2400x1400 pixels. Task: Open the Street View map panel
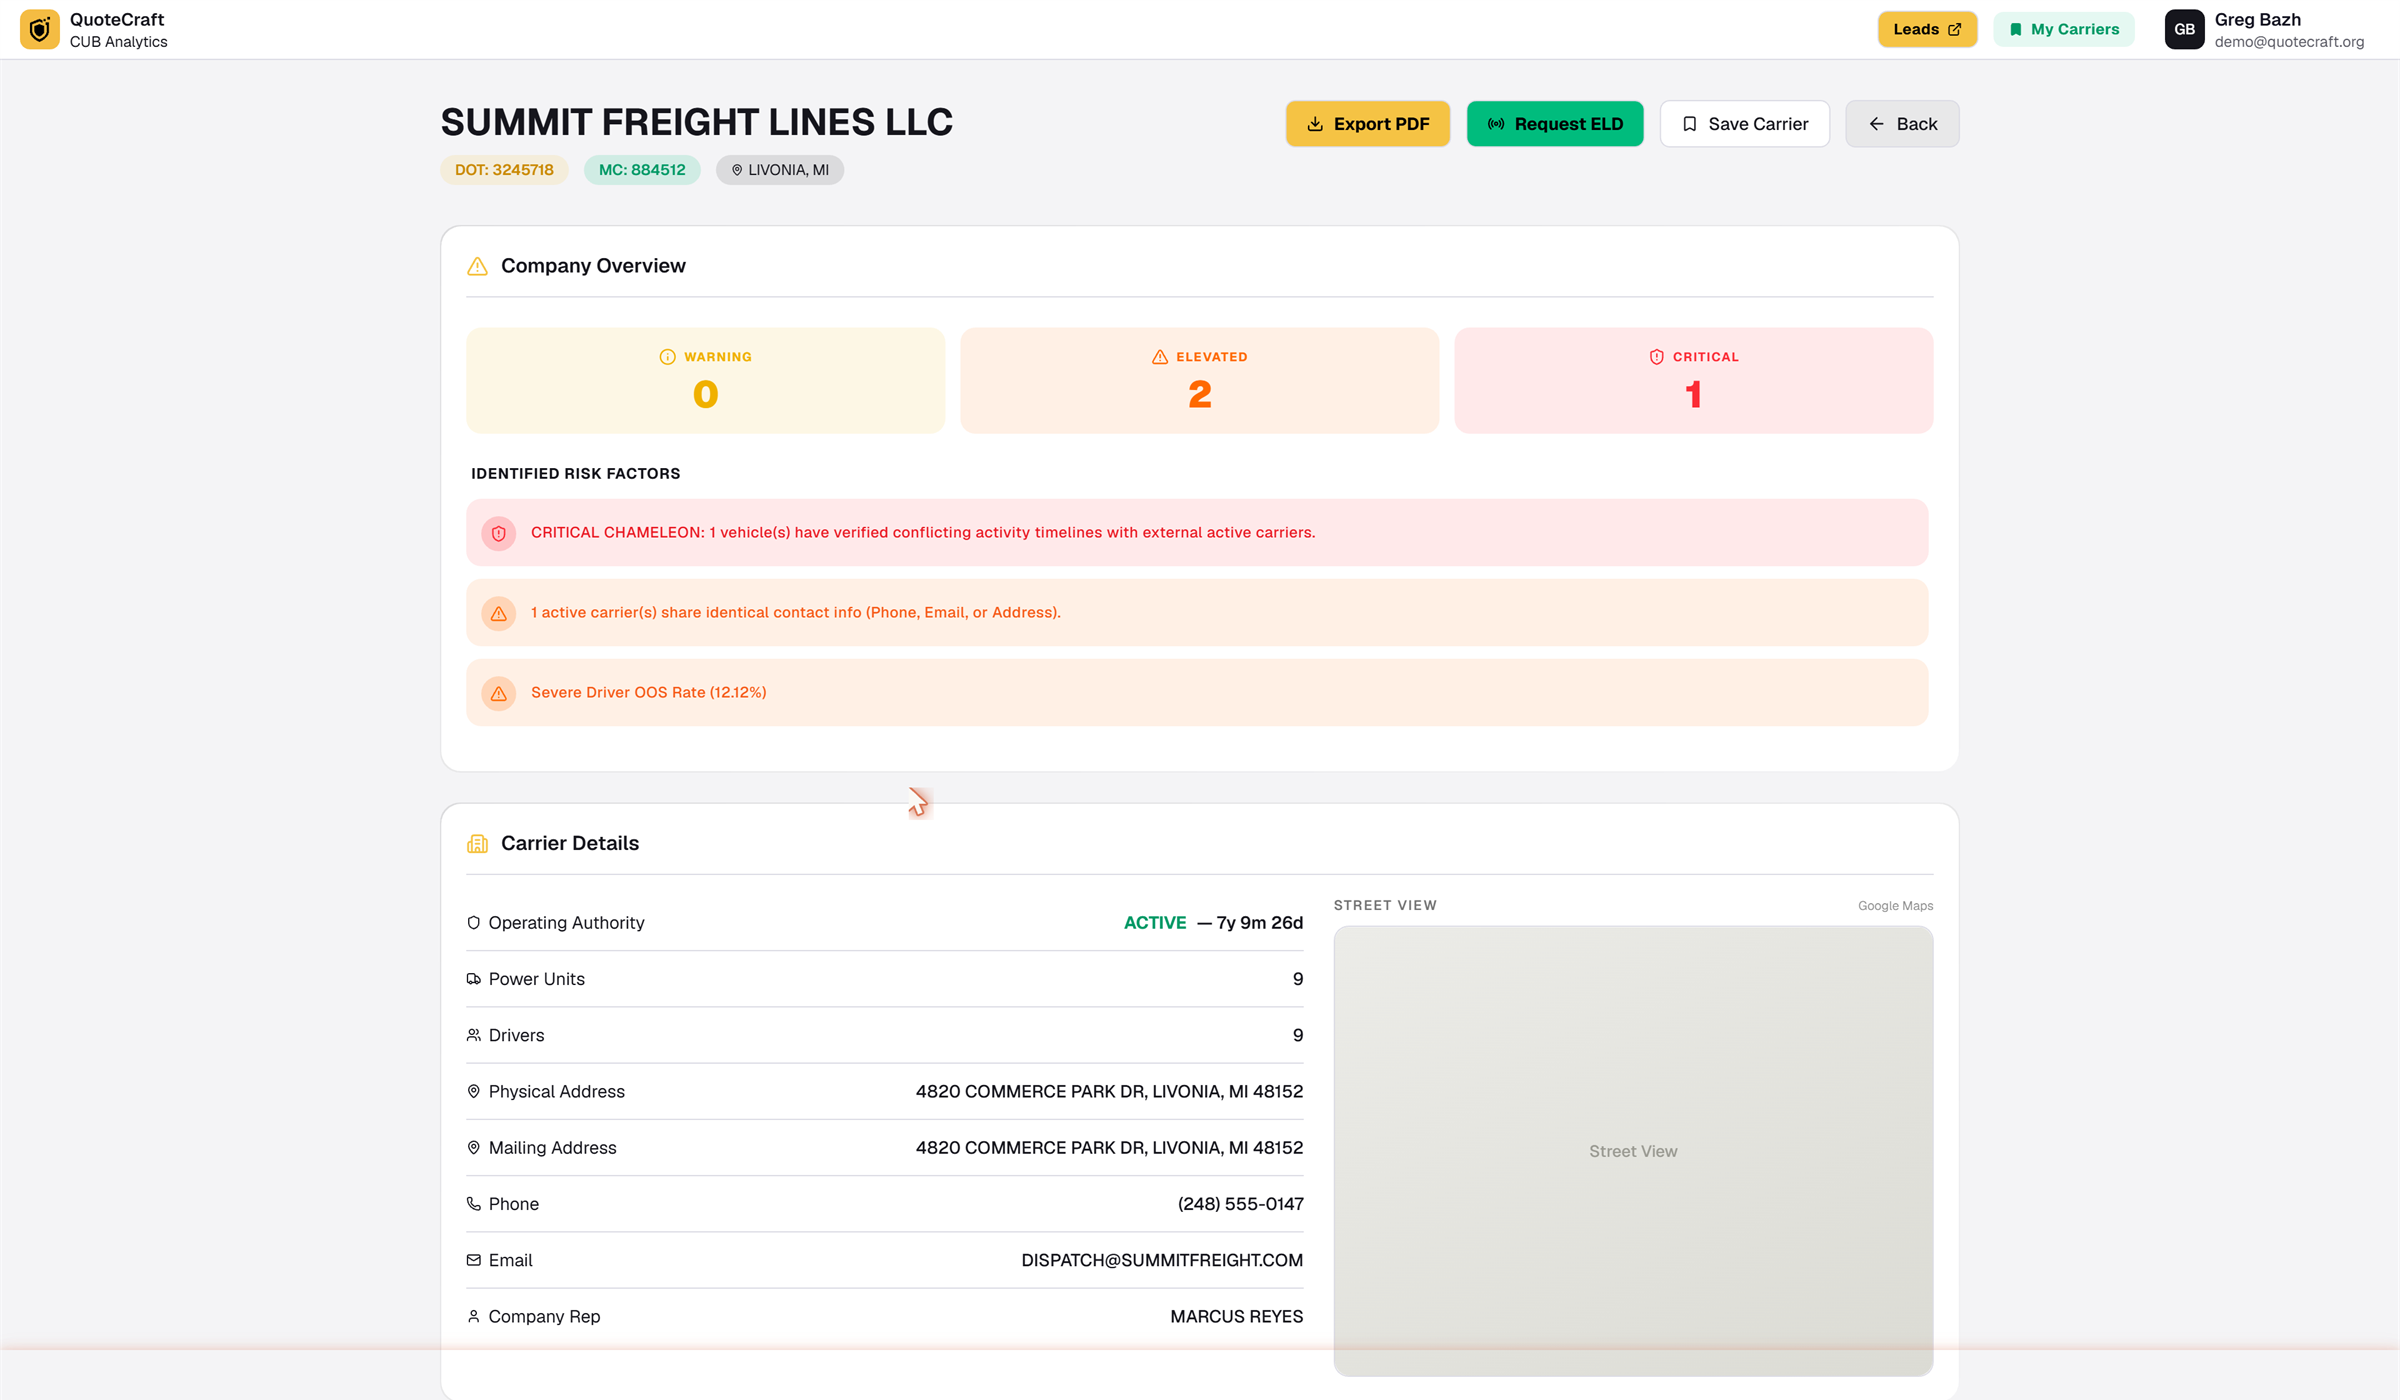1633,1151
